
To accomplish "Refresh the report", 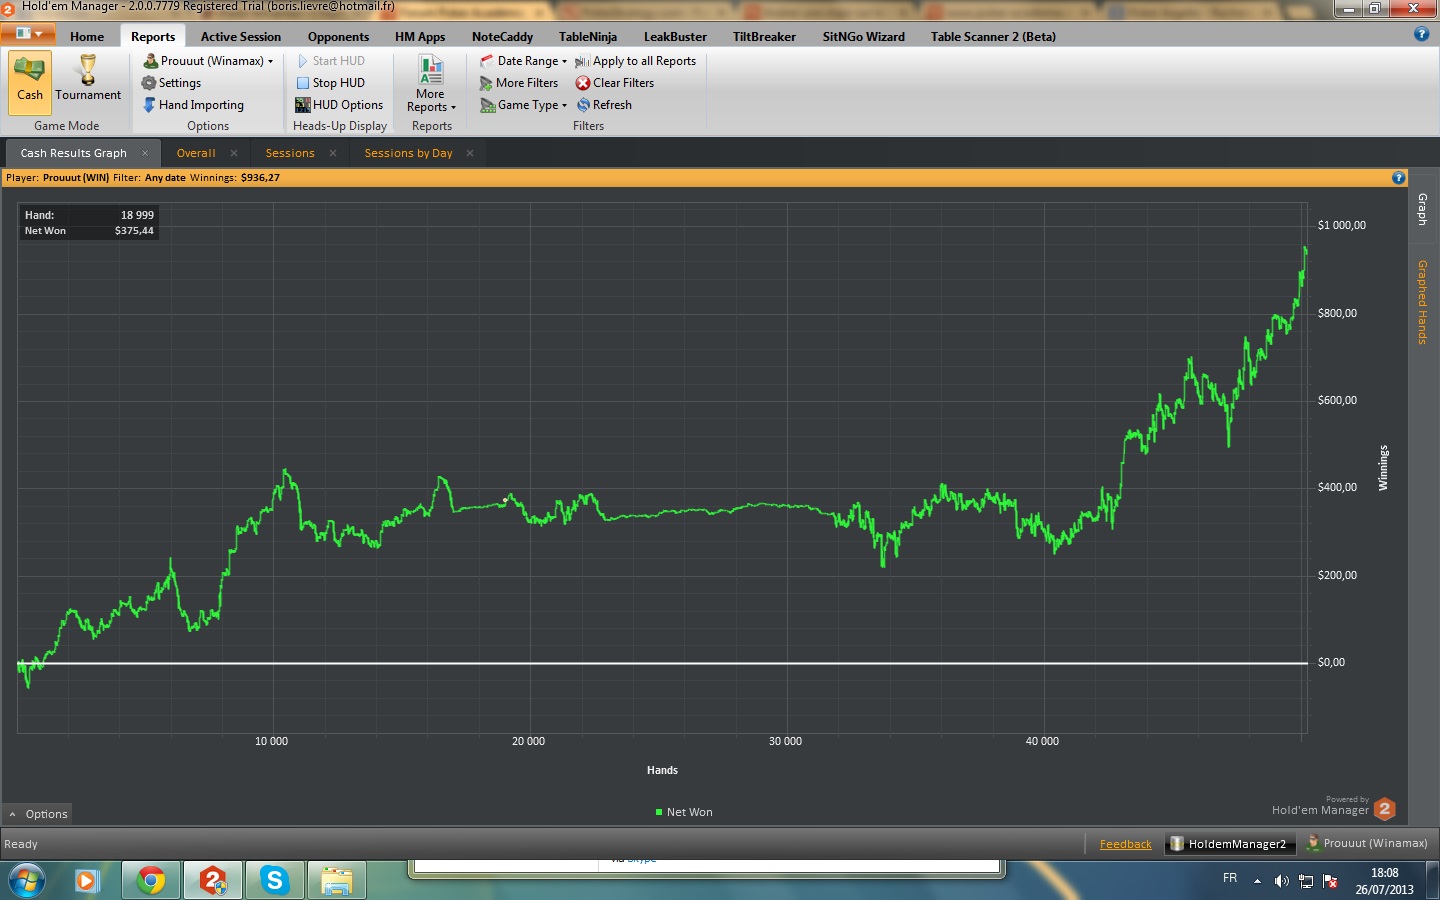I will point(604,105).
